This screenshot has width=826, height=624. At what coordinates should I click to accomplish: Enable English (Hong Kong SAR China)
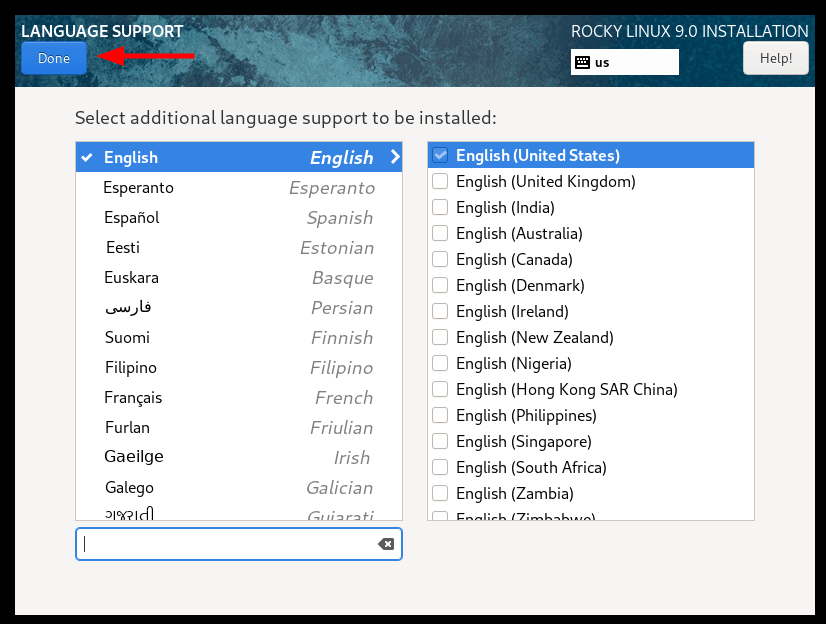coord(440,389)
